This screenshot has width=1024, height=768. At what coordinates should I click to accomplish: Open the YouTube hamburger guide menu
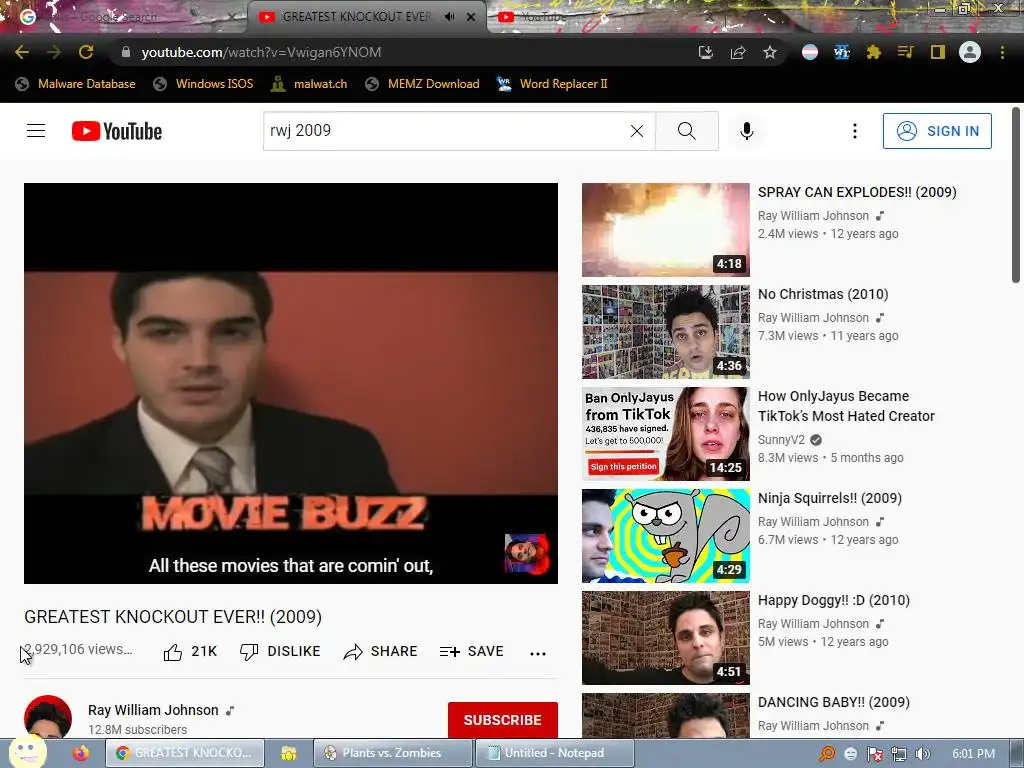click(x=36, y=131)
